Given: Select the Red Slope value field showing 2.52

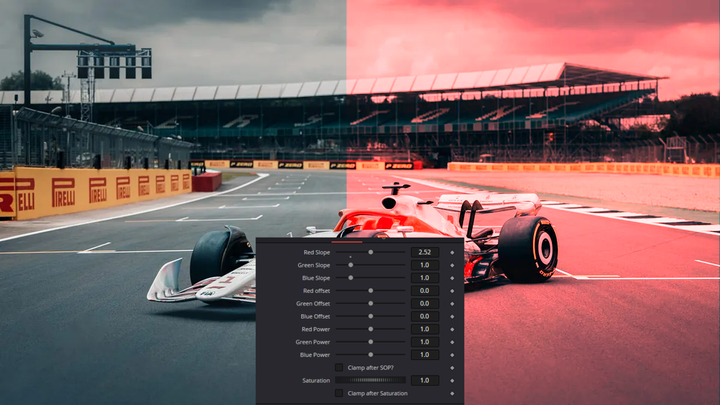Looking at the screenshot, I should coord(424,252).
